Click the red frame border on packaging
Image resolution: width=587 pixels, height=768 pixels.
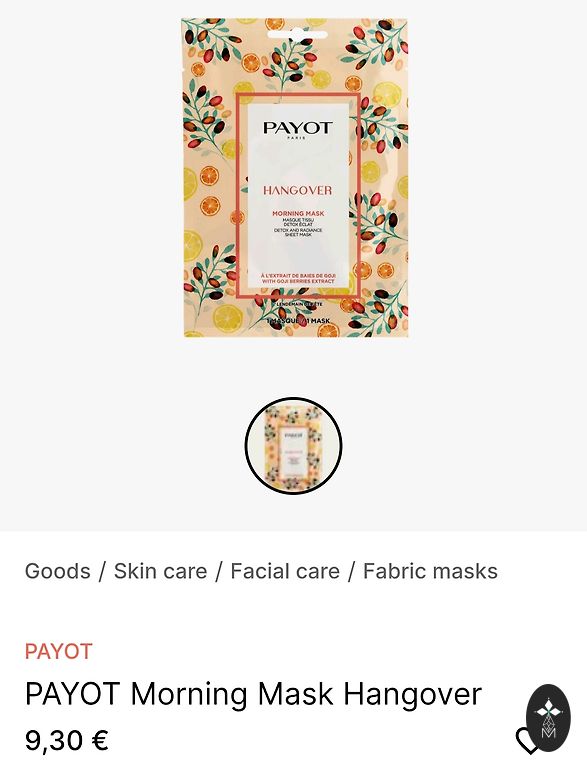239,196
